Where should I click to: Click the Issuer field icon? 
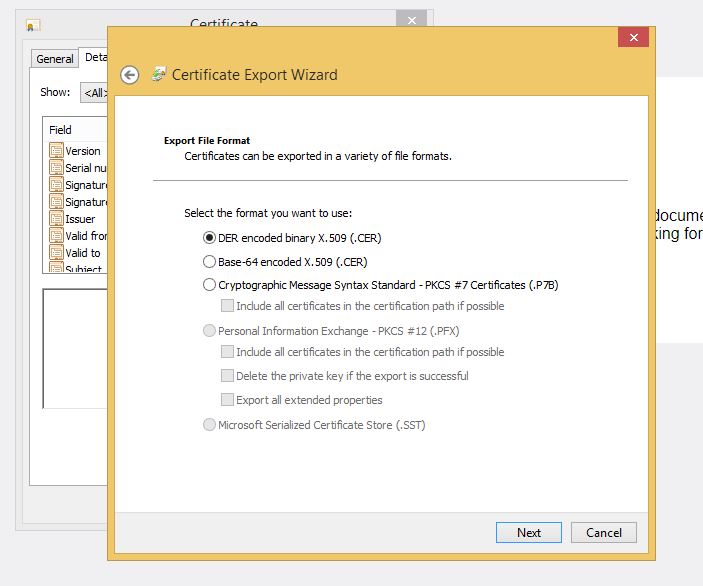56,219
